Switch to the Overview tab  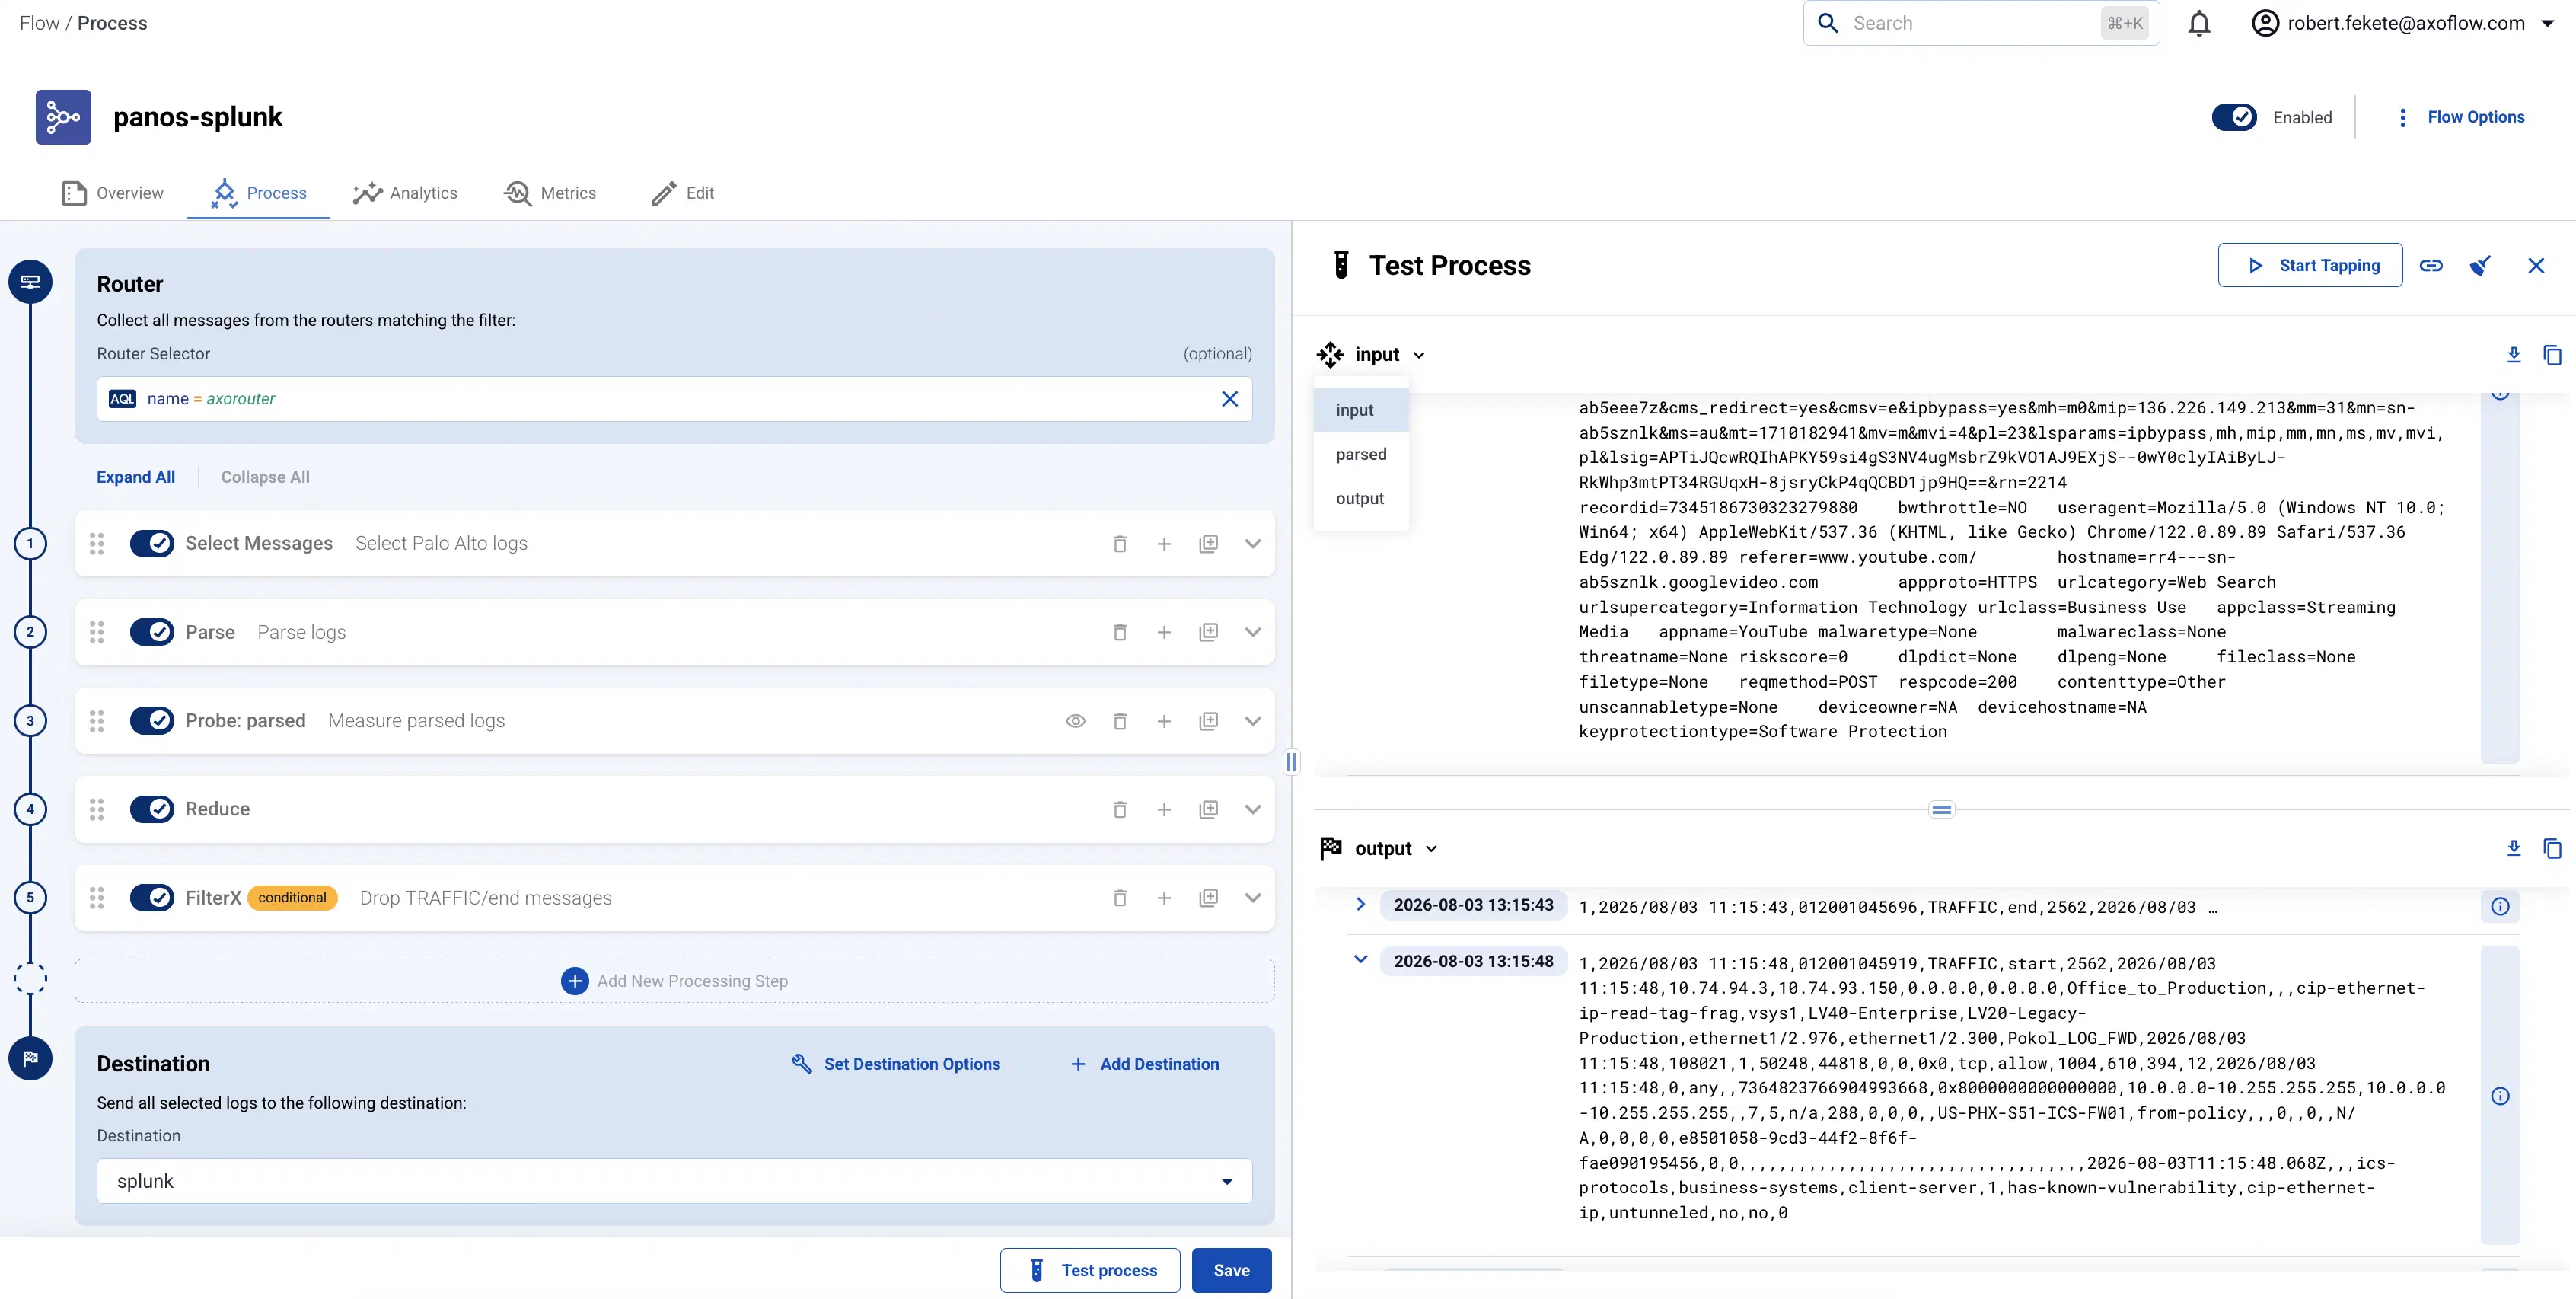click(x=112, y=193)
